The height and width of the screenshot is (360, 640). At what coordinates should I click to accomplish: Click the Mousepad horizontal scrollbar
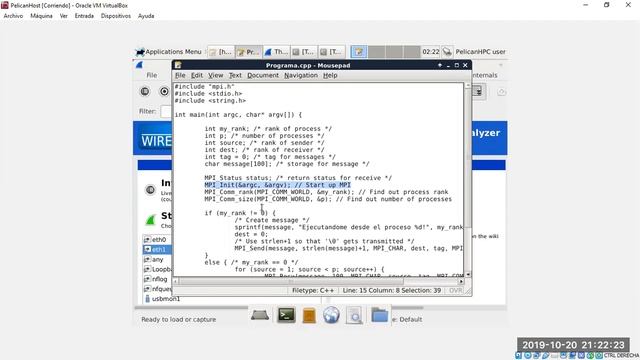320,281
